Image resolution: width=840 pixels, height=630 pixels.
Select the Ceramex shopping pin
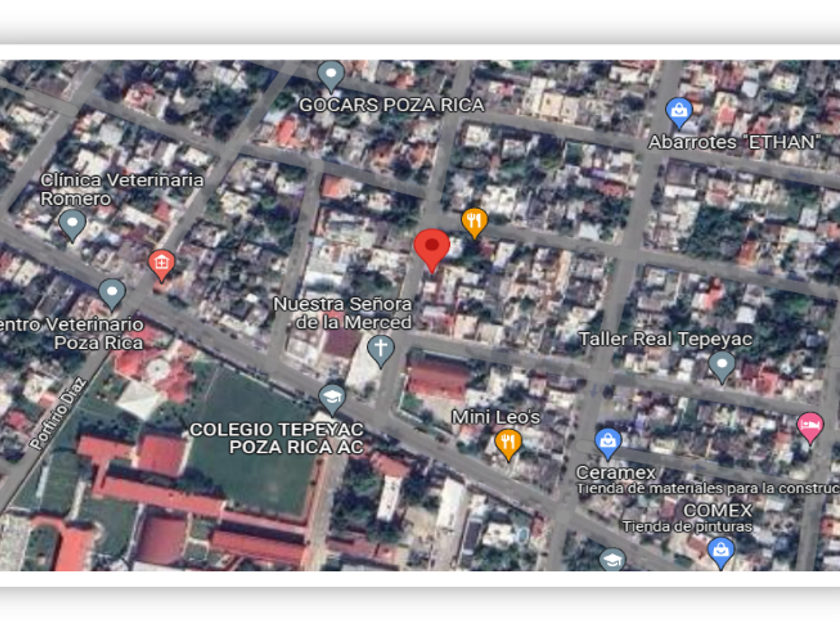coord(608,444)
